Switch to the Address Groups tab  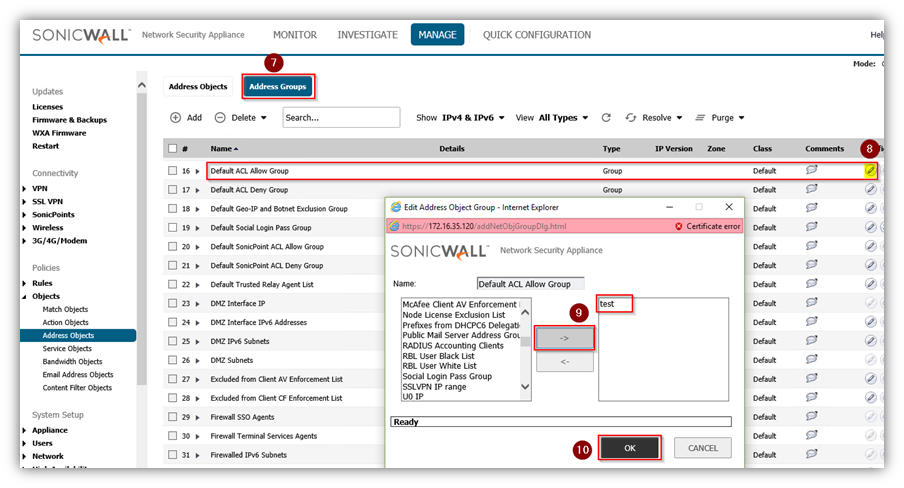(x=278, y=87)
